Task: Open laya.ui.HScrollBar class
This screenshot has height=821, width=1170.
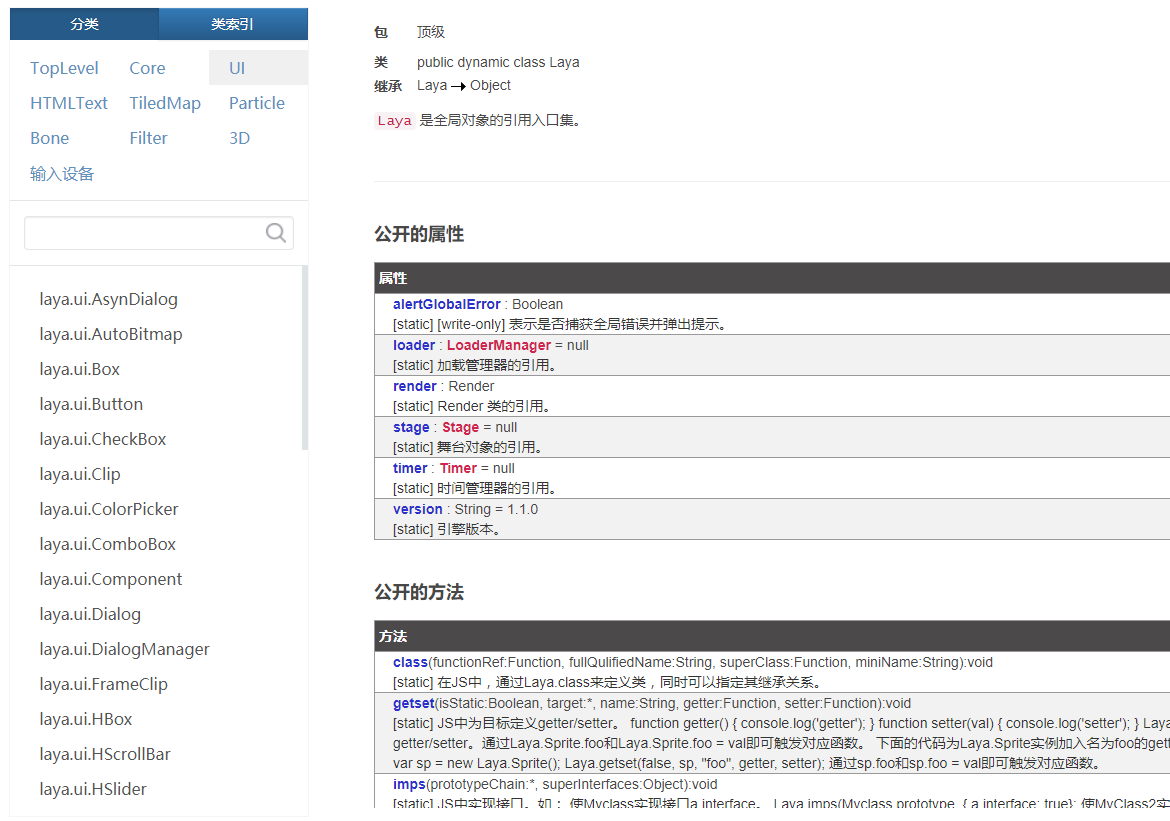Action: [105, 755]
